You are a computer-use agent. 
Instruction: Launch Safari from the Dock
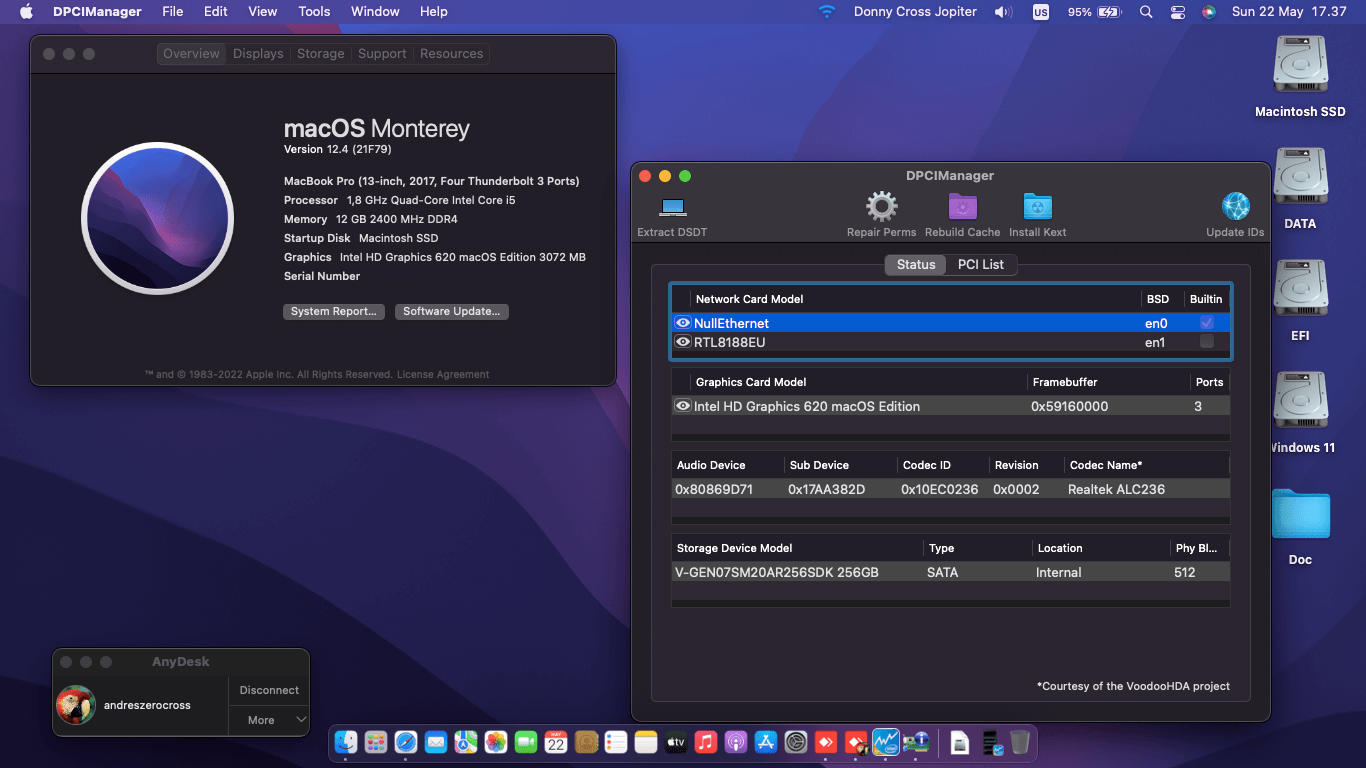[406, 742]
